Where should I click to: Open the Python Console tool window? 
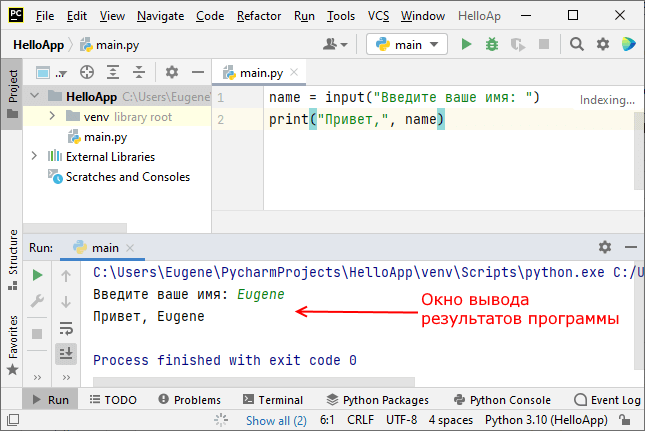(502, 400)
